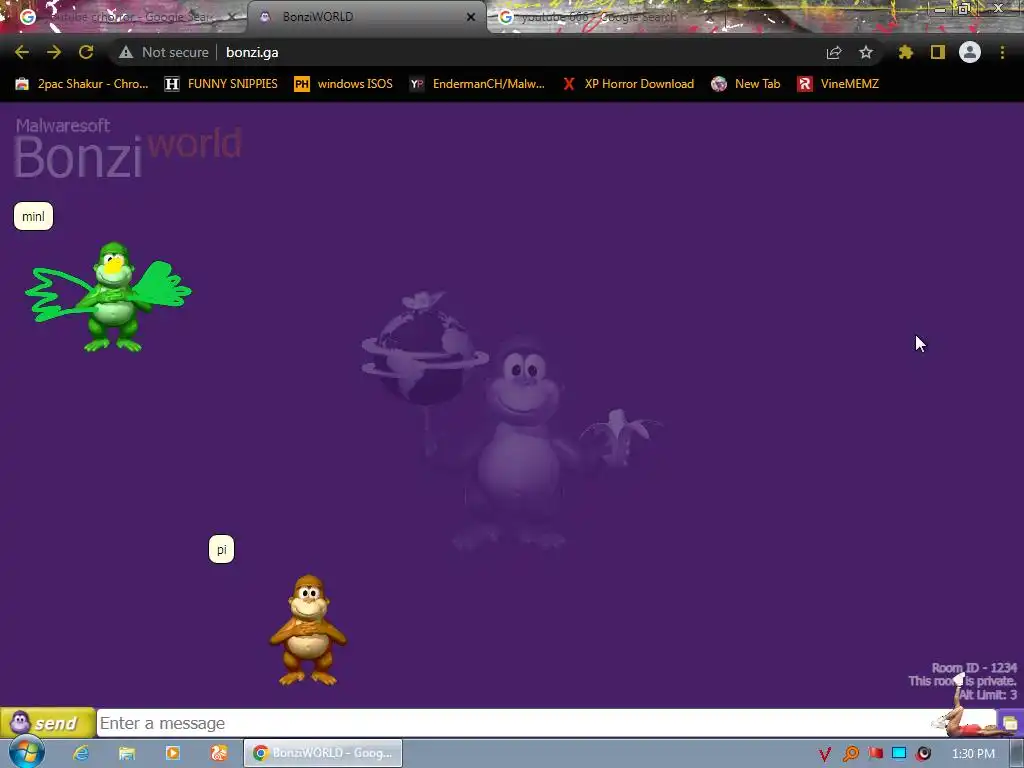This screenshot has width=1024, height=768.
Task: Open the Chrome profile avatar
Action: (x=970, y=52)
